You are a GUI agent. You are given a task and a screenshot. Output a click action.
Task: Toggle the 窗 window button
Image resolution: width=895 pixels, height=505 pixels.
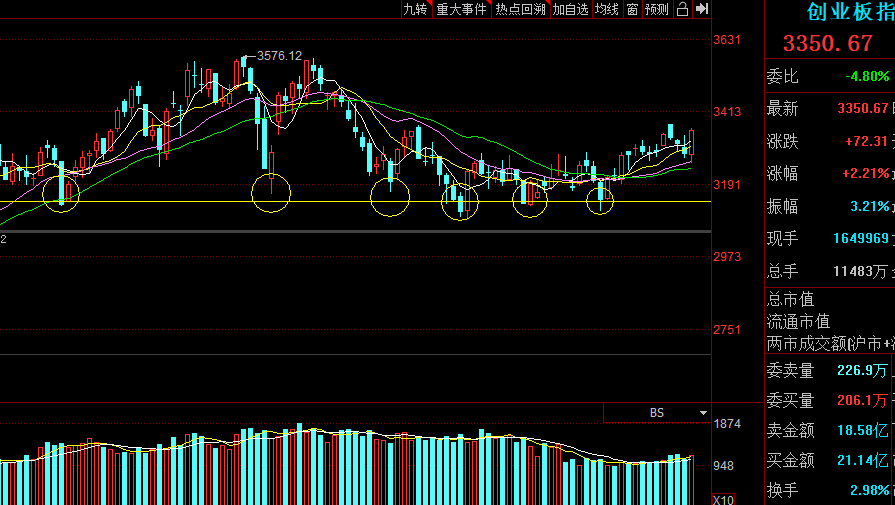pos(632,9)
